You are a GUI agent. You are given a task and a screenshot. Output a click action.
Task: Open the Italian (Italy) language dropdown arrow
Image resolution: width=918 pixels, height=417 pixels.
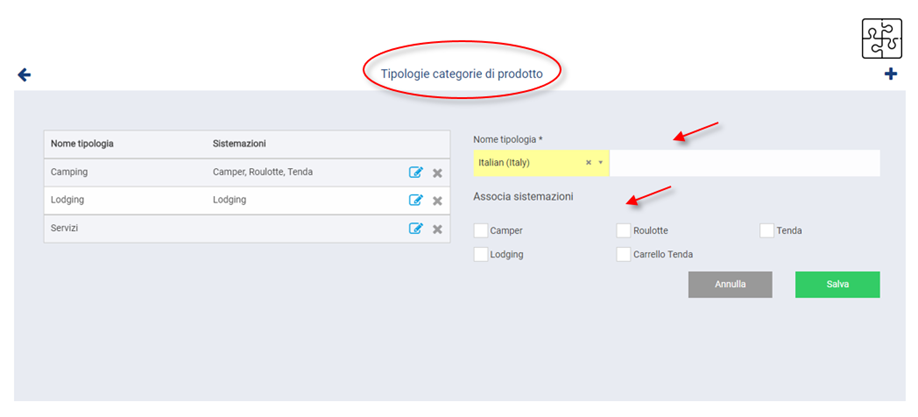tap(601, 163)
